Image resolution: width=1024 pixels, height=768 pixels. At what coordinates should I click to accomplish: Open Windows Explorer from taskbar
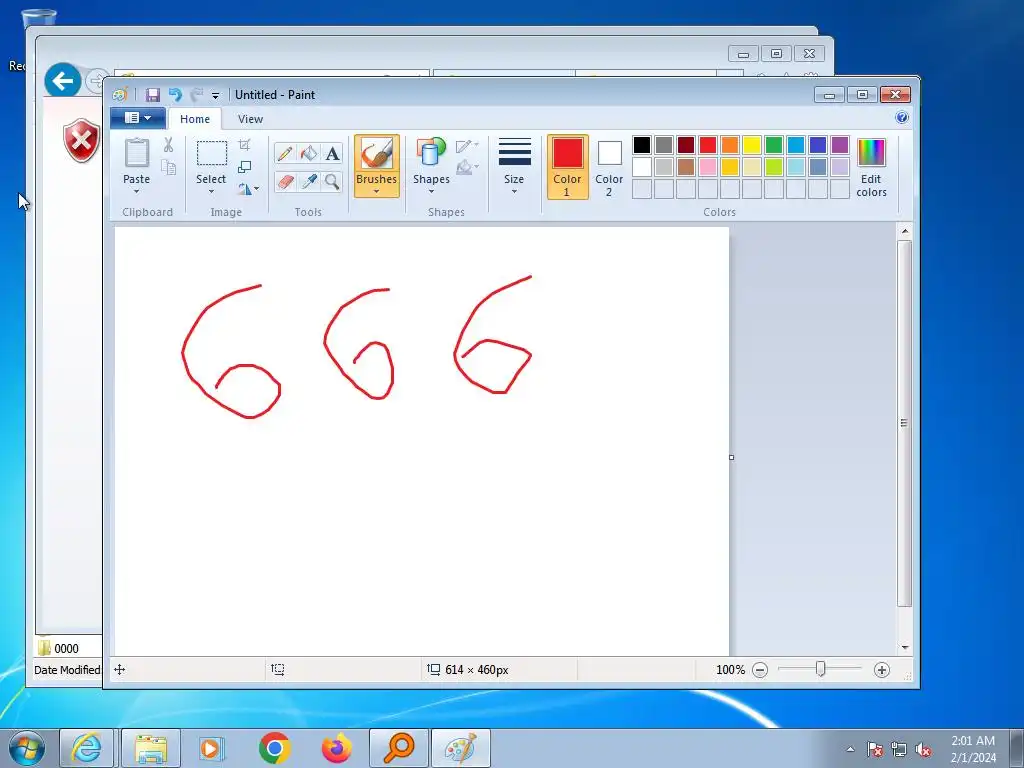[x=151, y=748]
